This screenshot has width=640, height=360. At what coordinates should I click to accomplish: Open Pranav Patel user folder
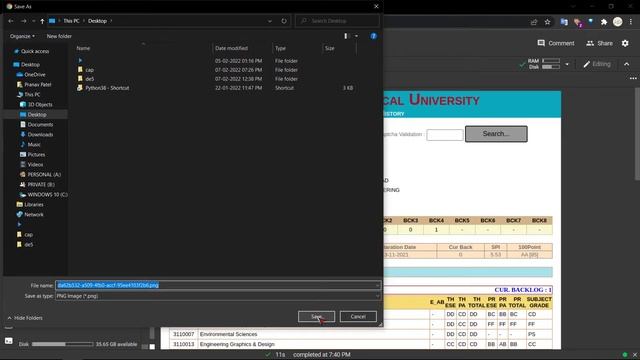click(38, 84)
